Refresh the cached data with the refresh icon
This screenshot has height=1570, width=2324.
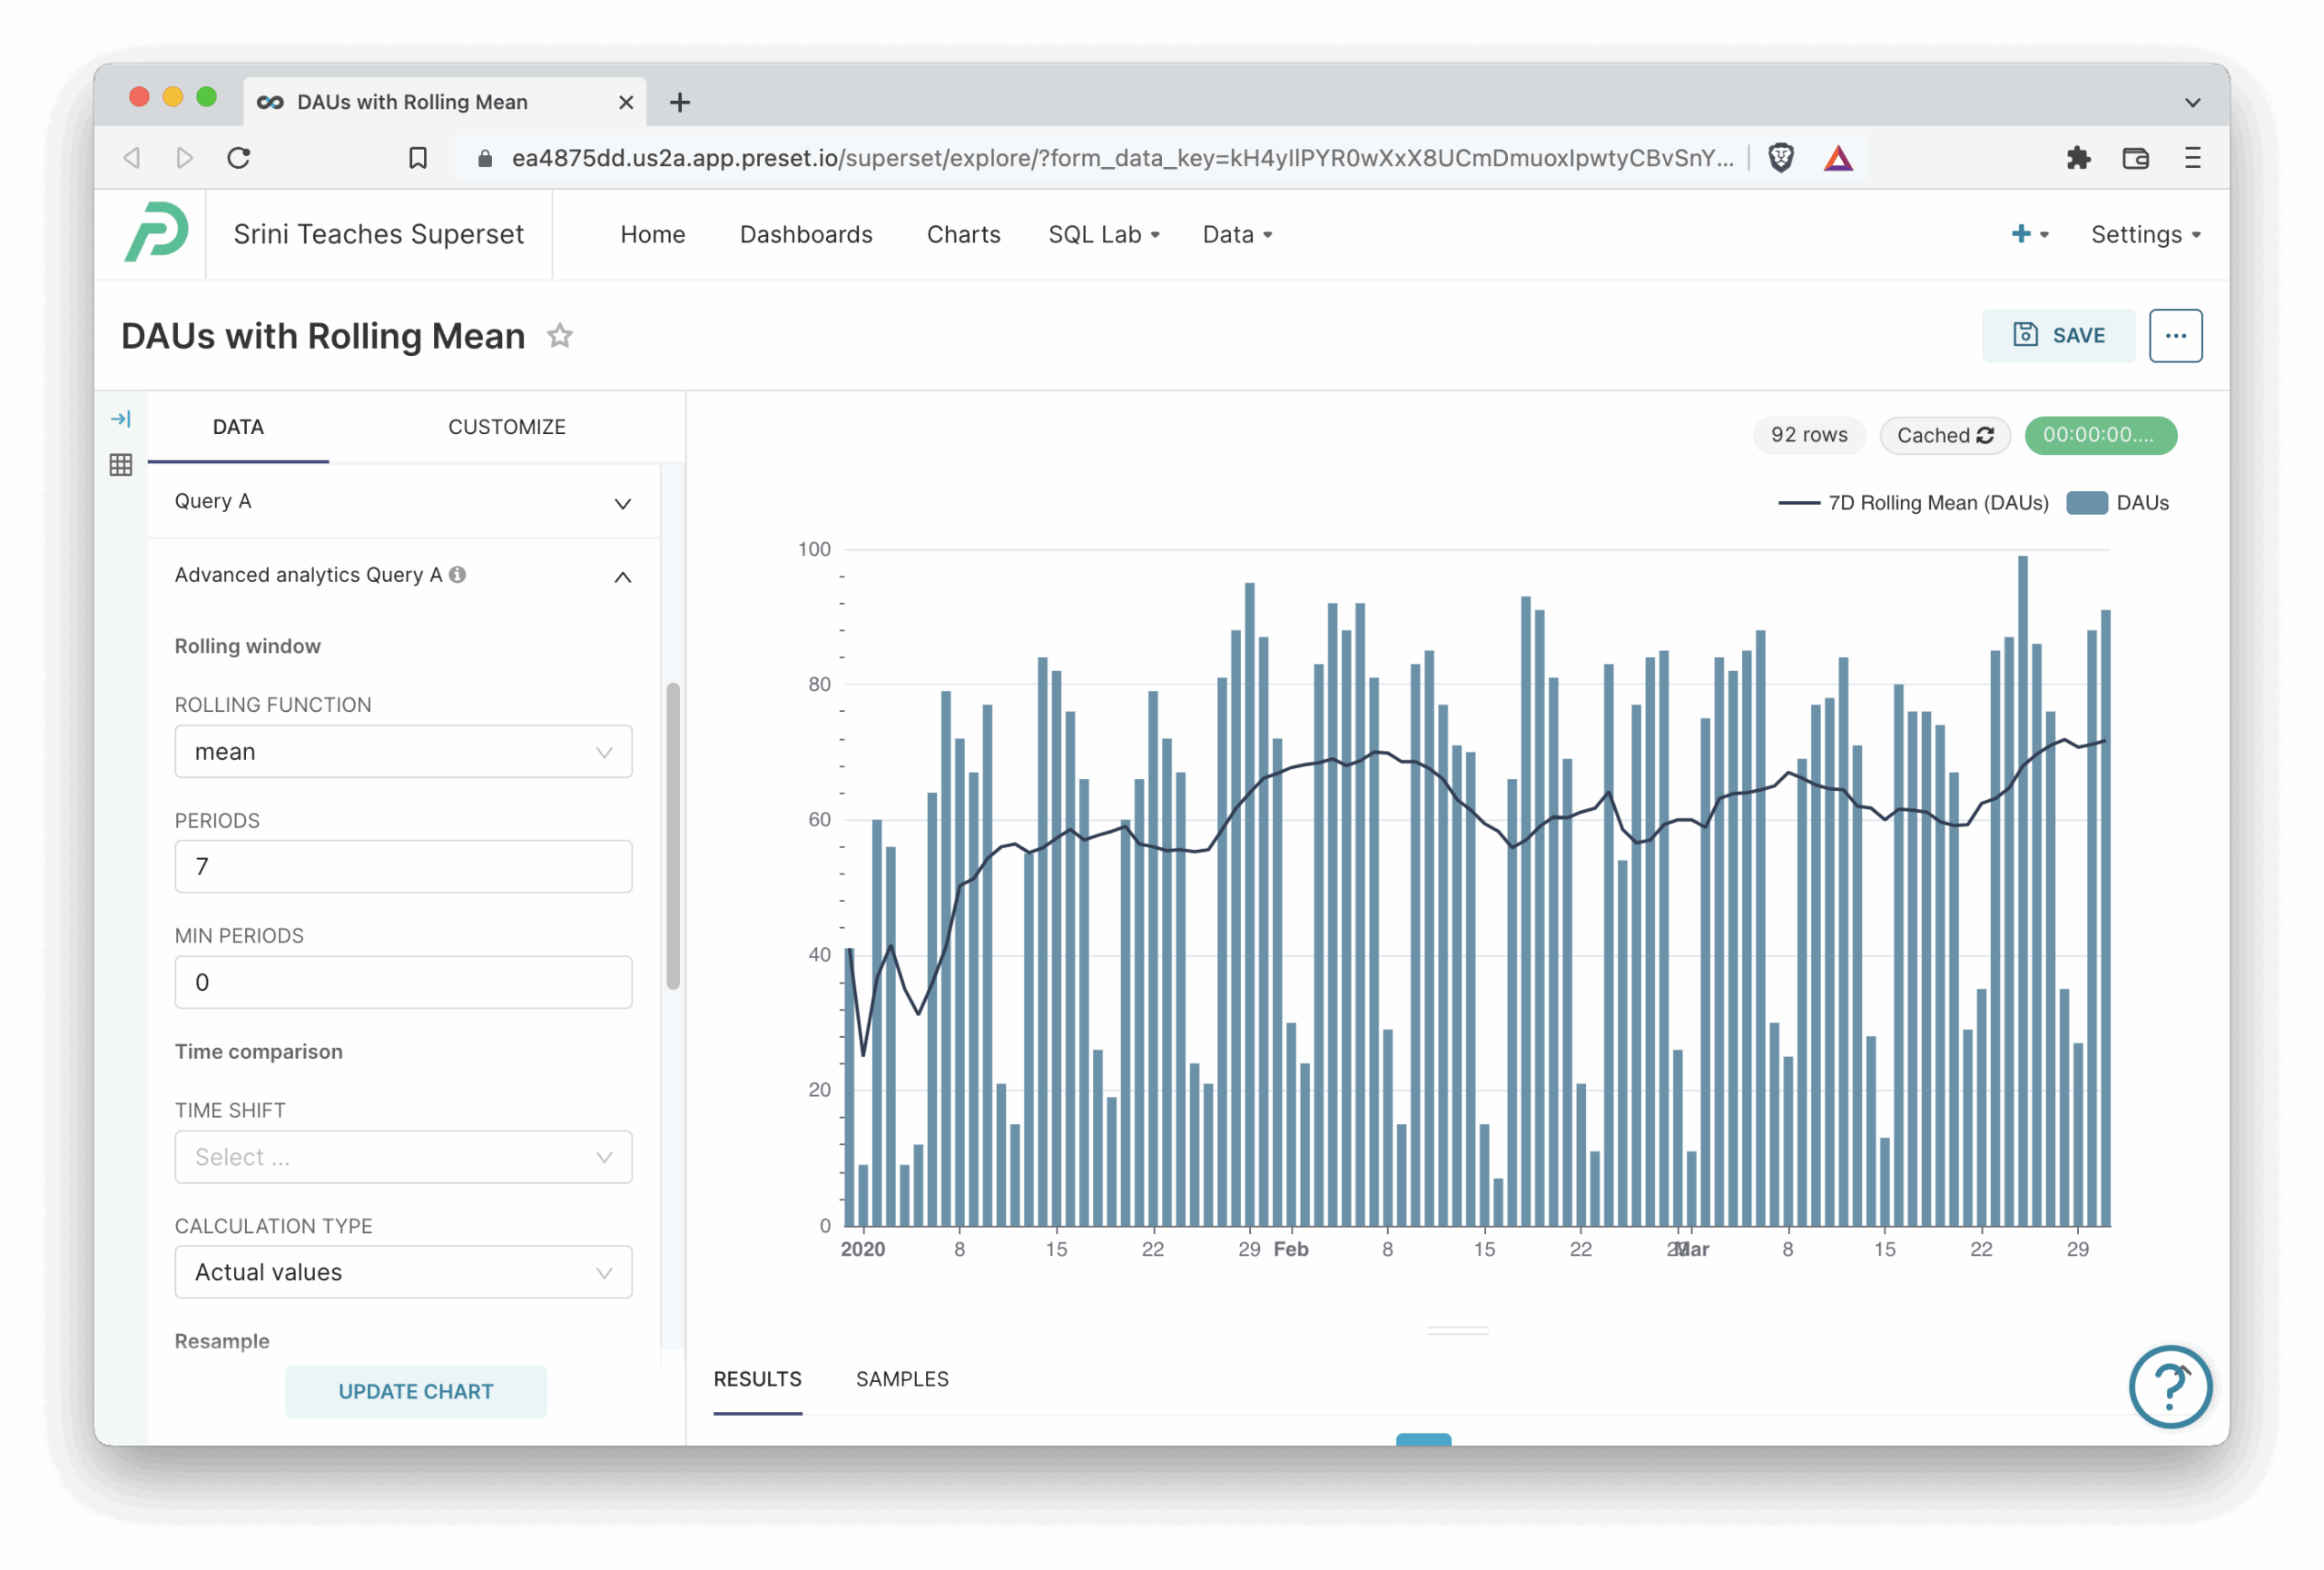coord(1986,435)
